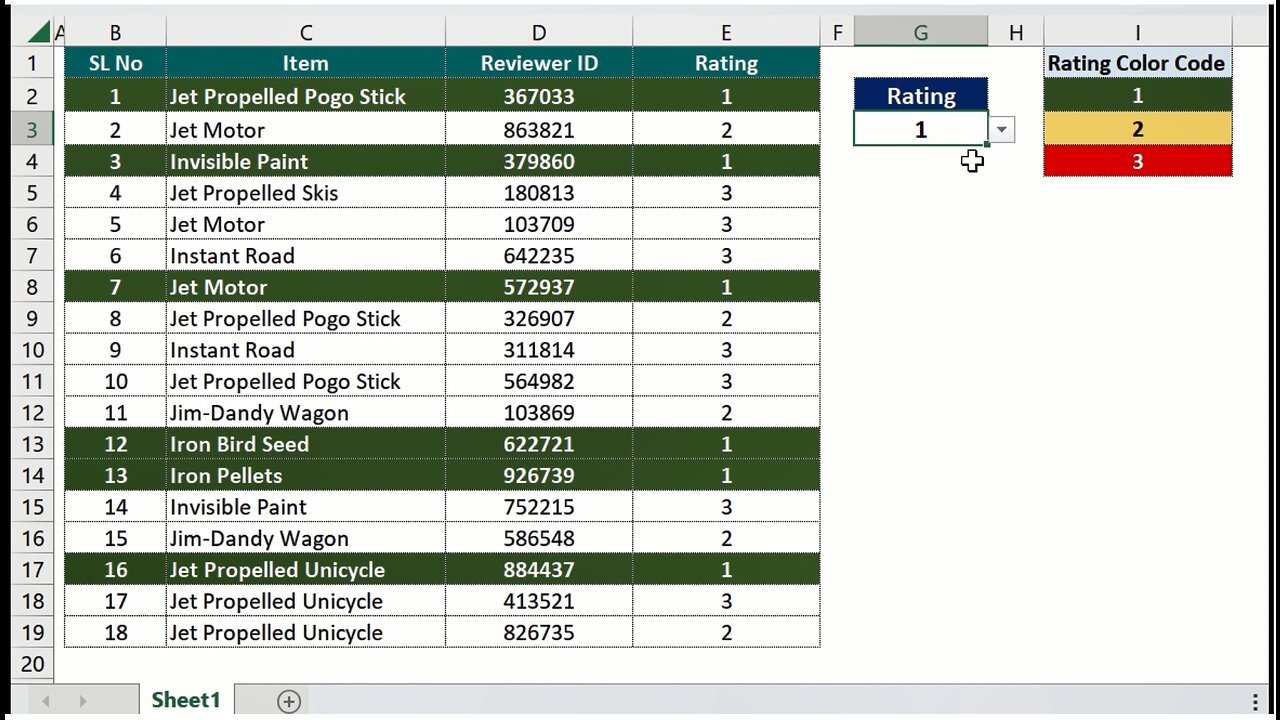Select the Iron Bird Seed cell

pyautogui.click(x=306, y=444)
